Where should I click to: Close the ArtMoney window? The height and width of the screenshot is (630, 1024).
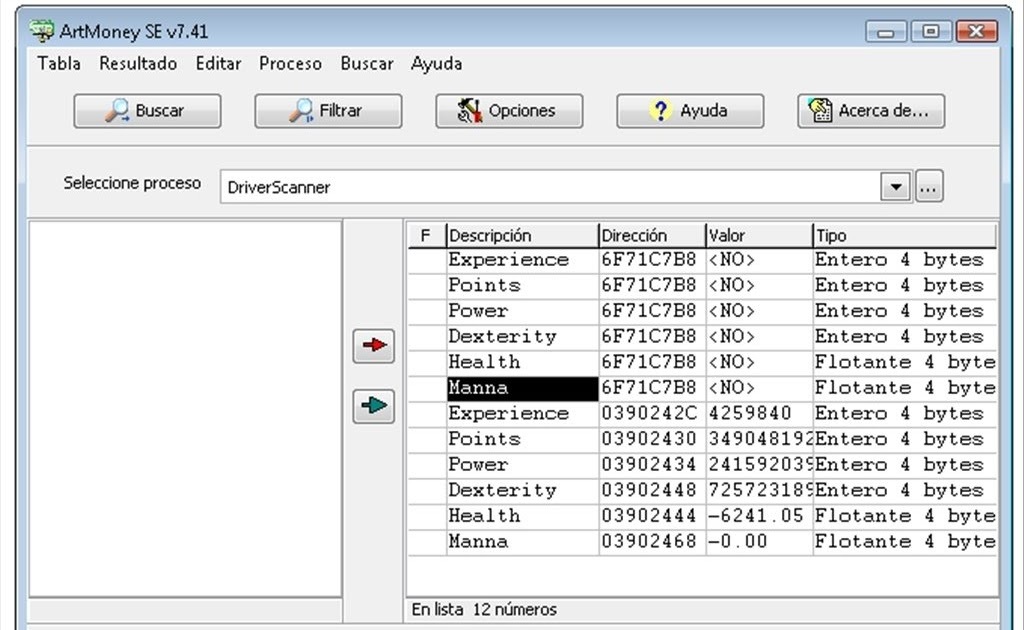pyautogui.click(x=976, y=31)
